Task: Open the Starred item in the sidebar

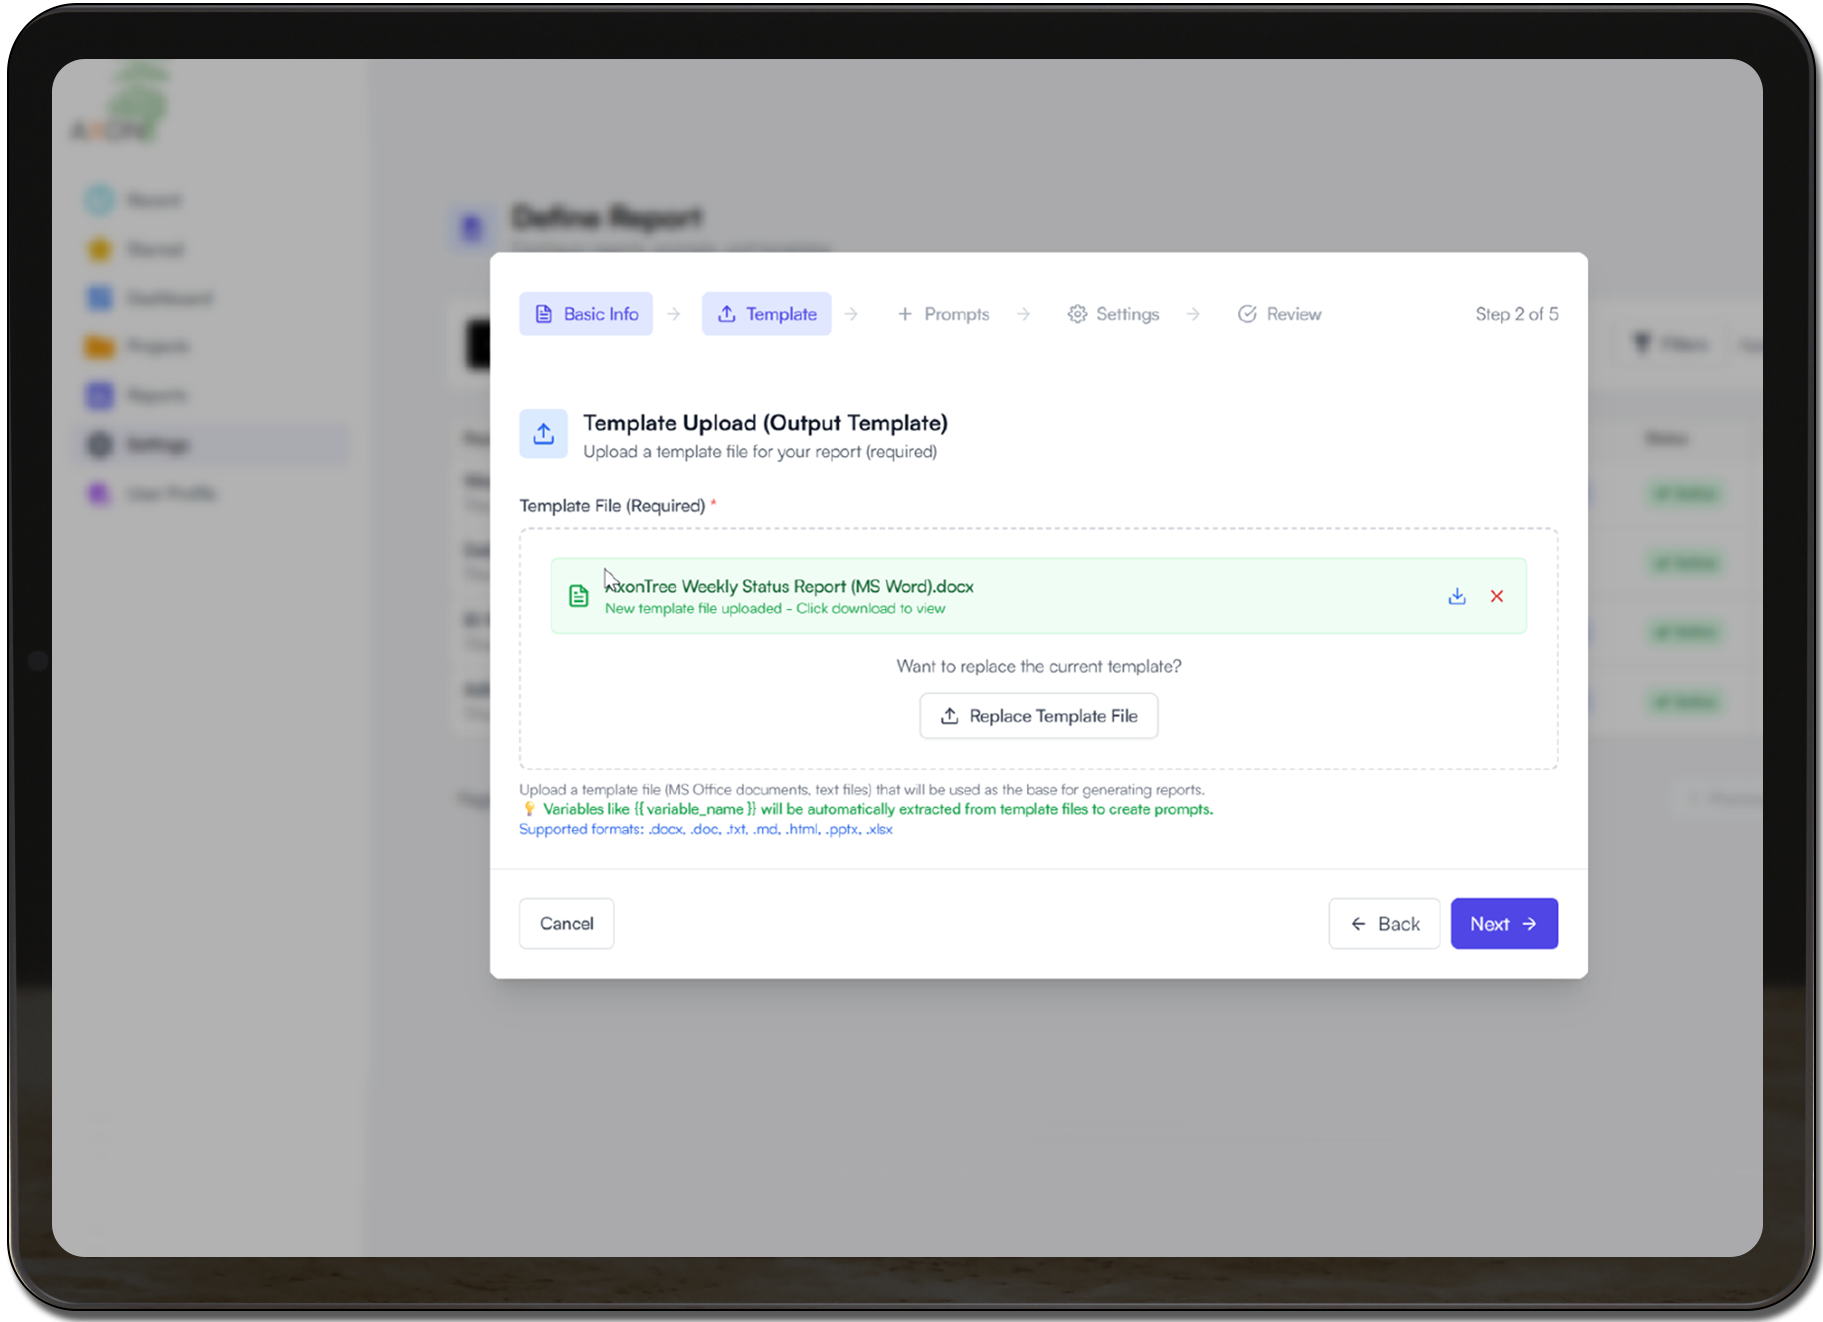Action: [154, 249]
